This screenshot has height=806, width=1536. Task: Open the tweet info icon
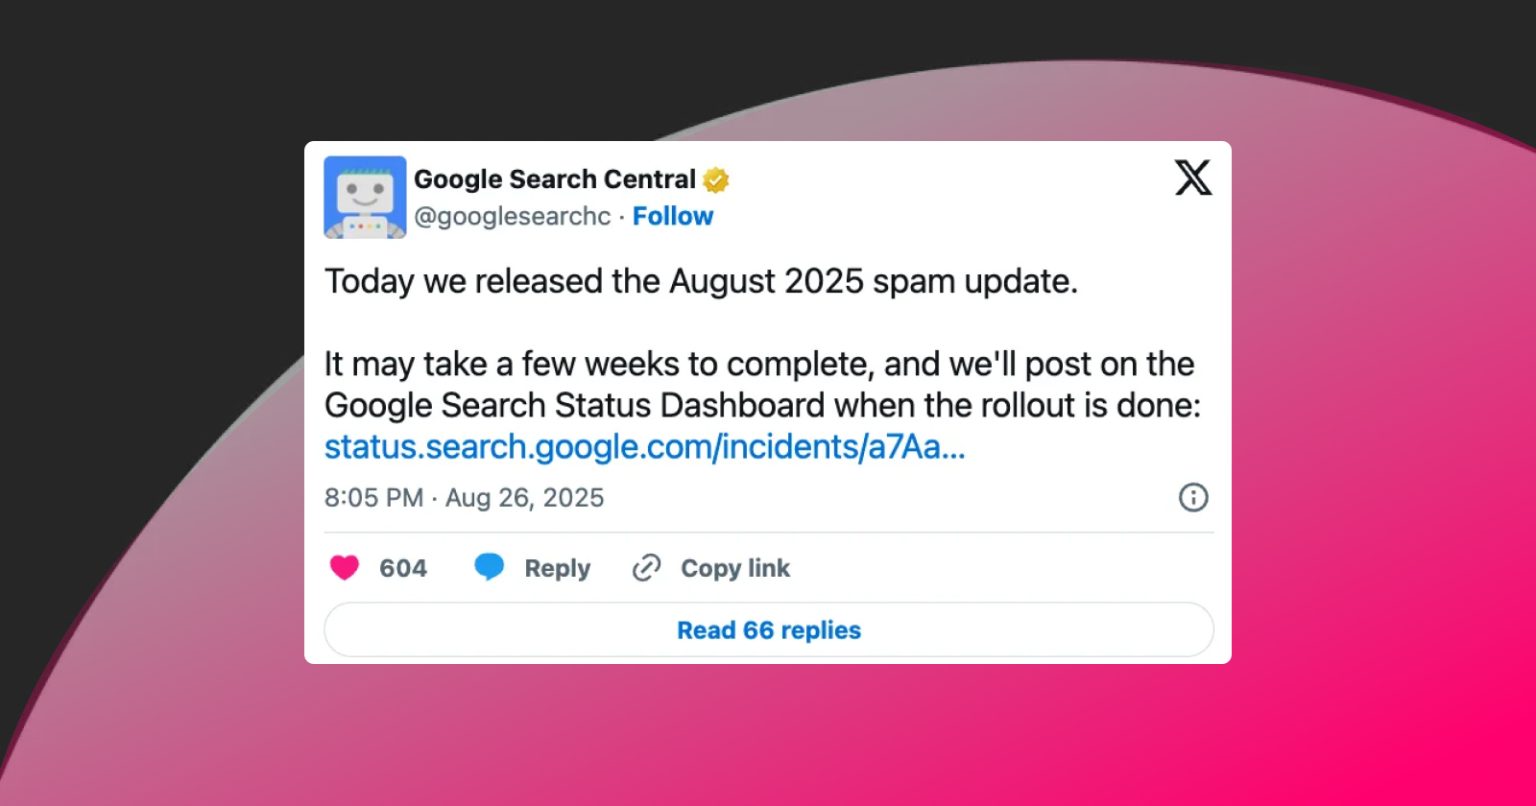[x=1193, y=497]
